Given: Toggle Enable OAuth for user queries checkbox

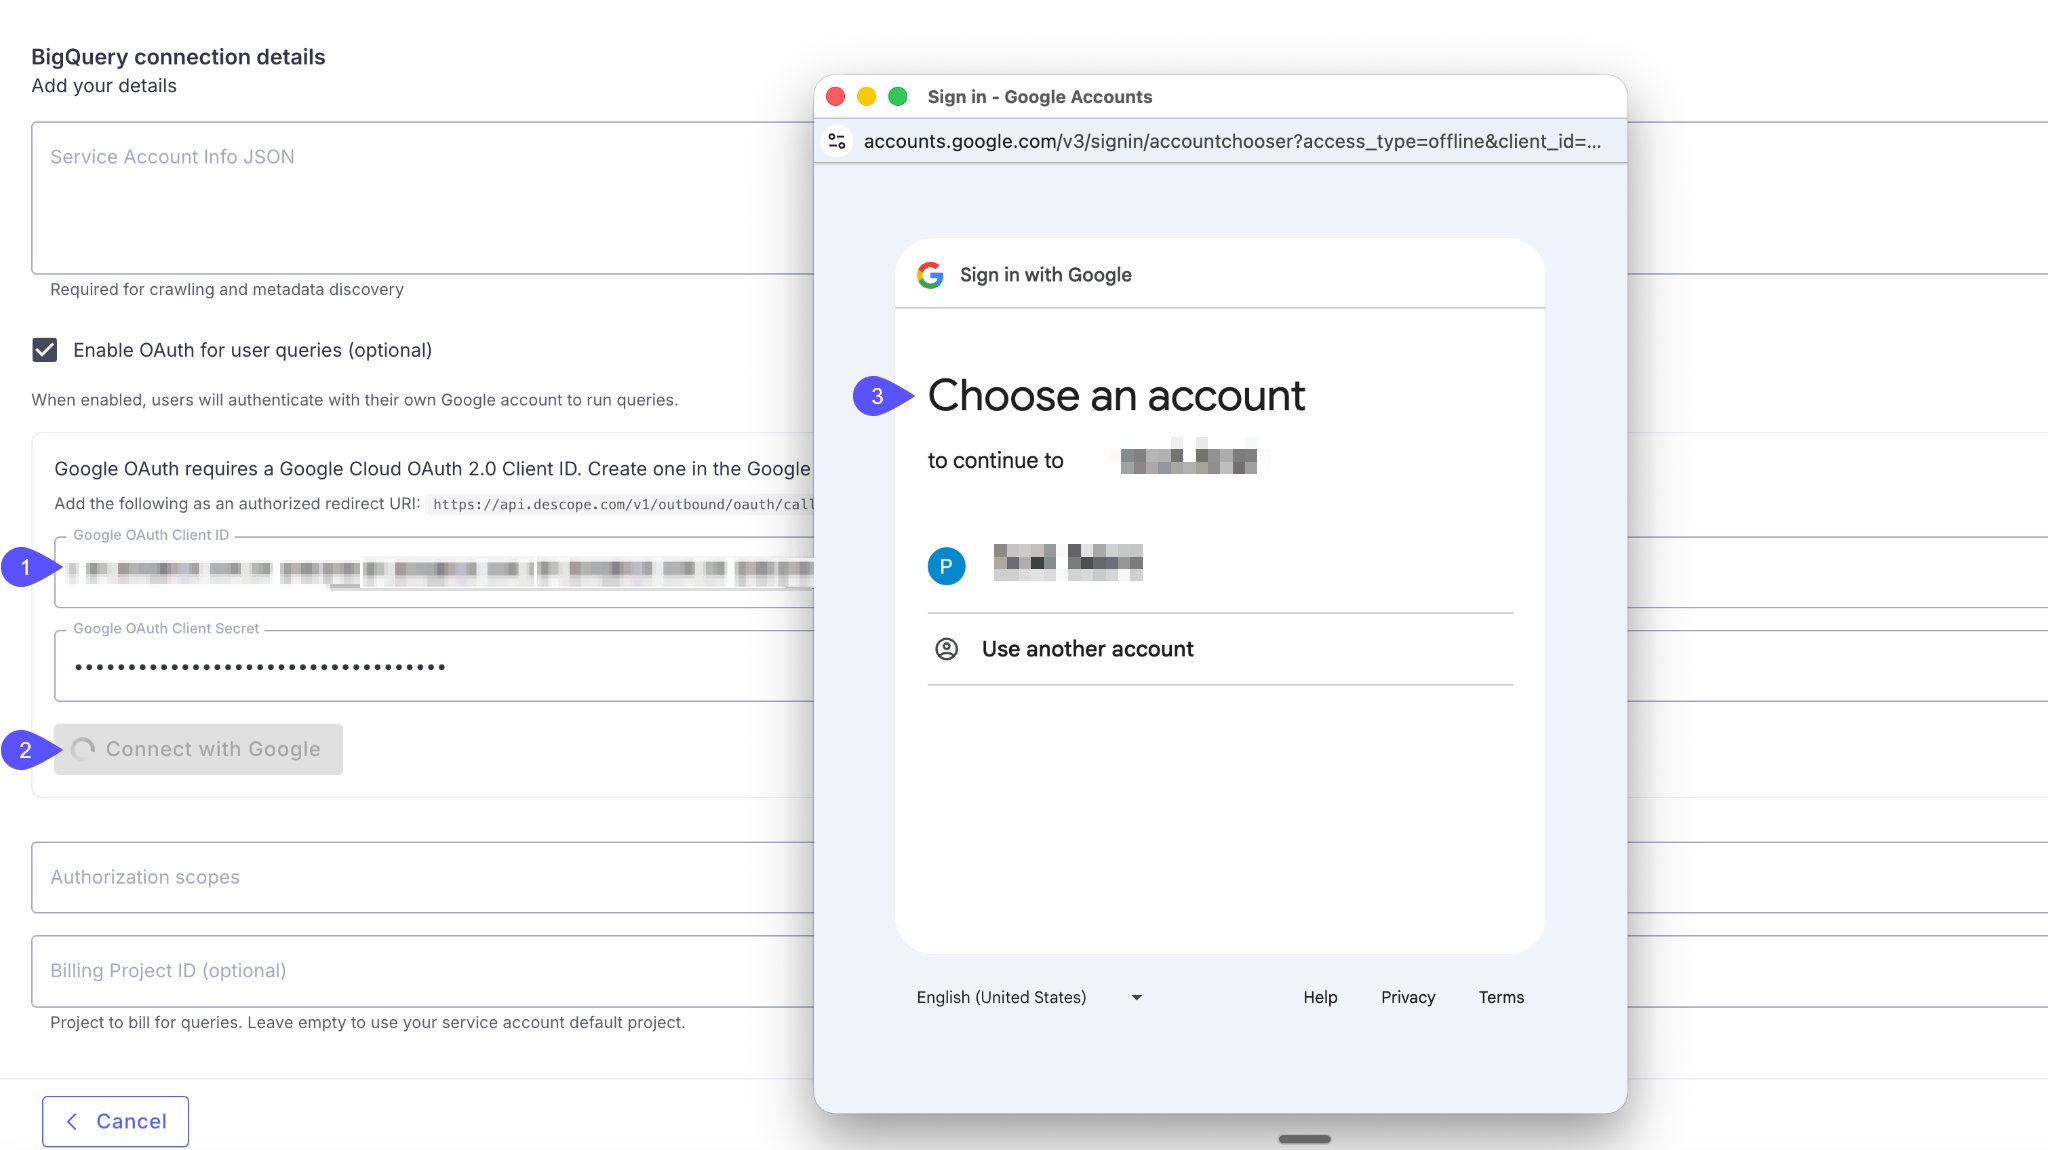Looking at the screenshot, I should [44, 350].
